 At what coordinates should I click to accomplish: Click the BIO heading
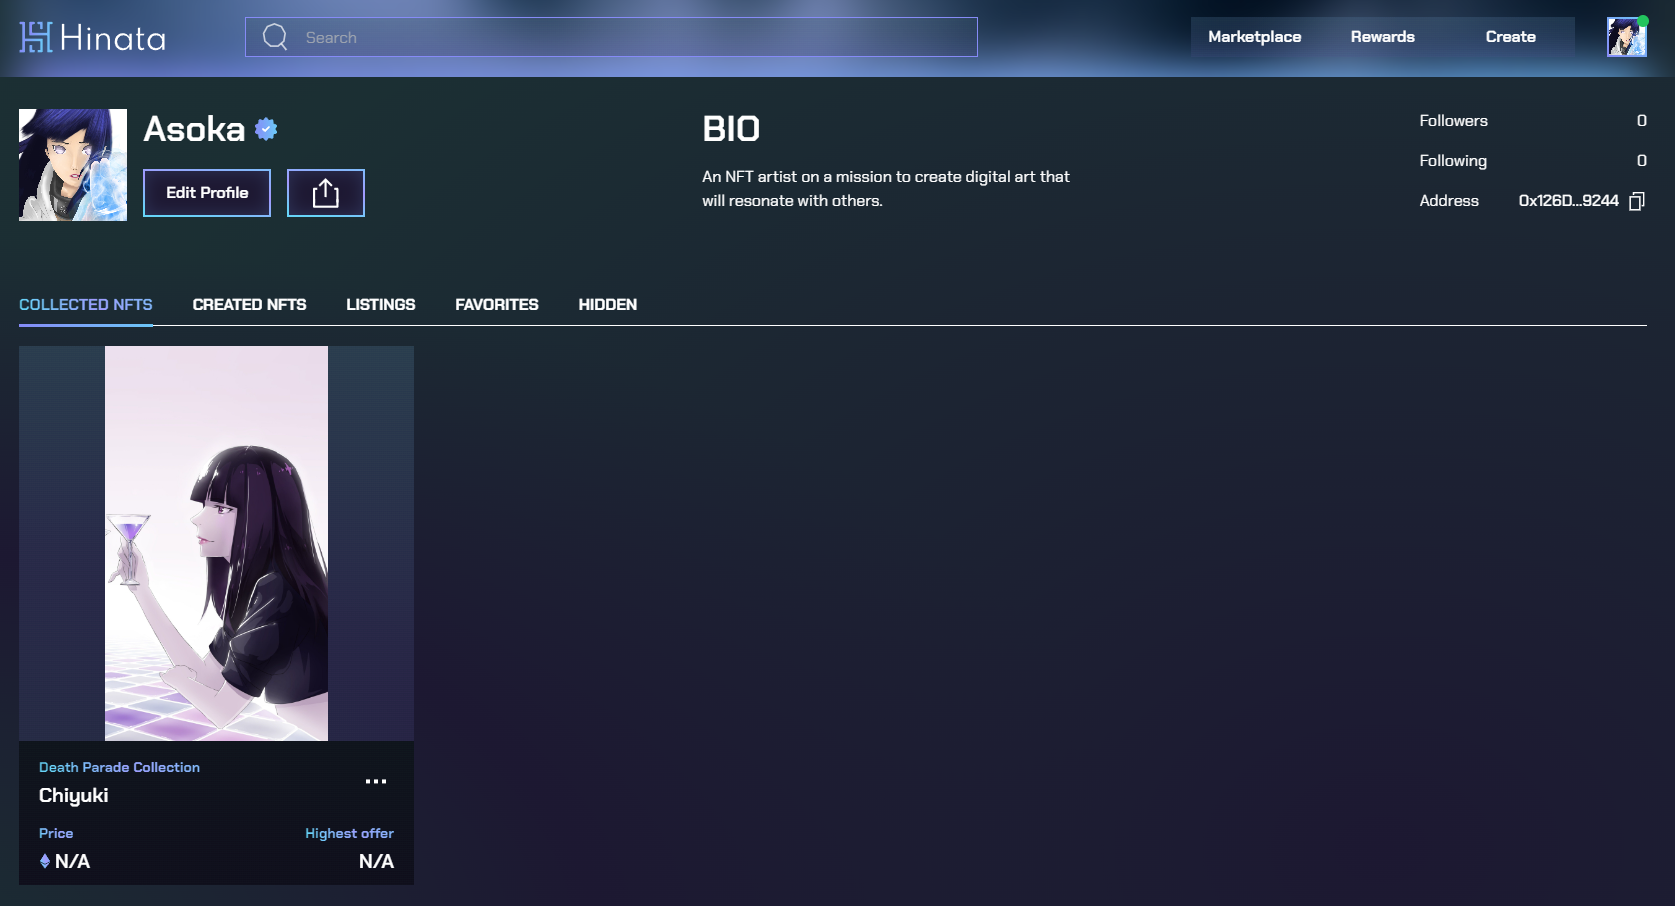[731, 129]
